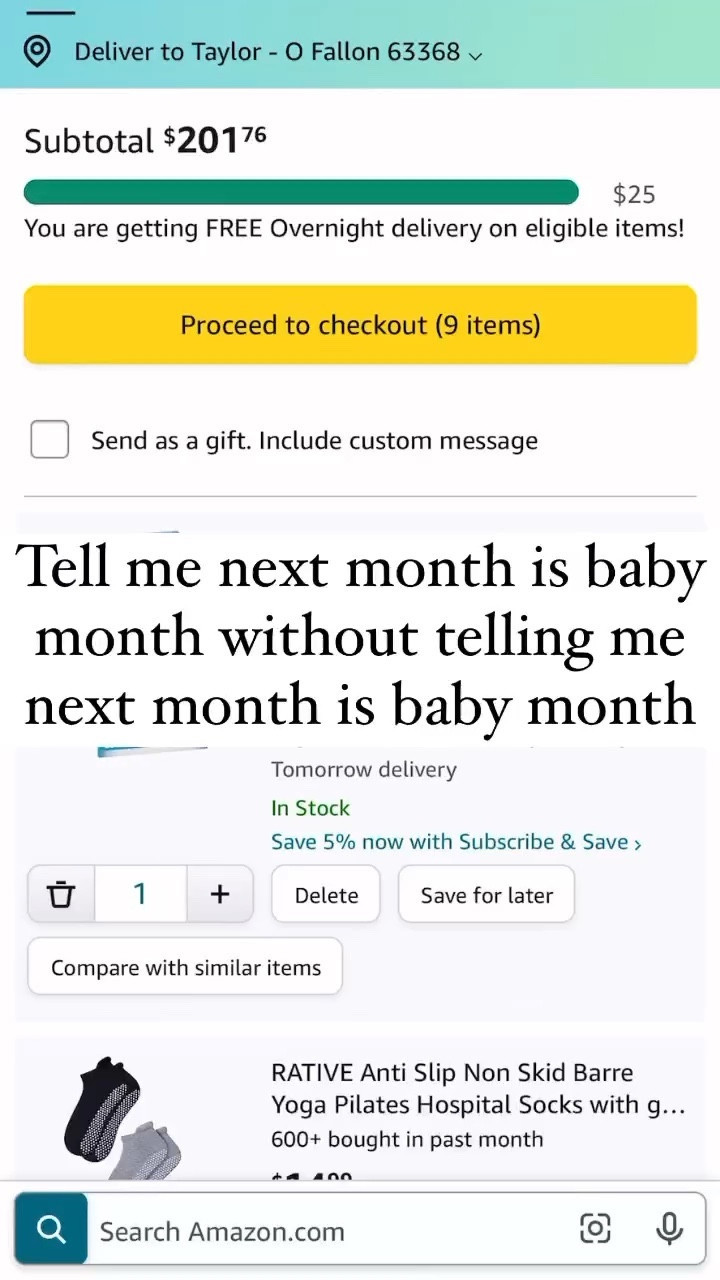Open Subscribe & Save 5% offer
The image size is (720, 1280).
456,842
